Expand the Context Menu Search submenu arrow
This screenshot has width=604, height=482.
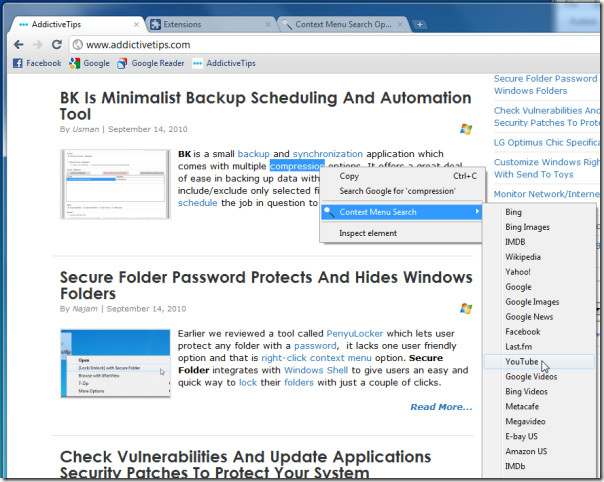(x=477, y=212)
